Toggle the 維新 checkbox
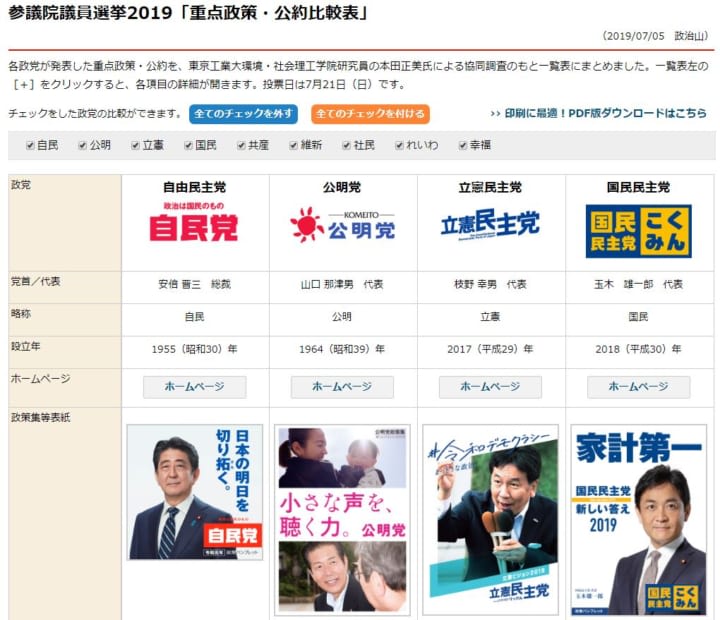Image resolution: width=720 pixels, height=620 pixels. click(294, 146)
